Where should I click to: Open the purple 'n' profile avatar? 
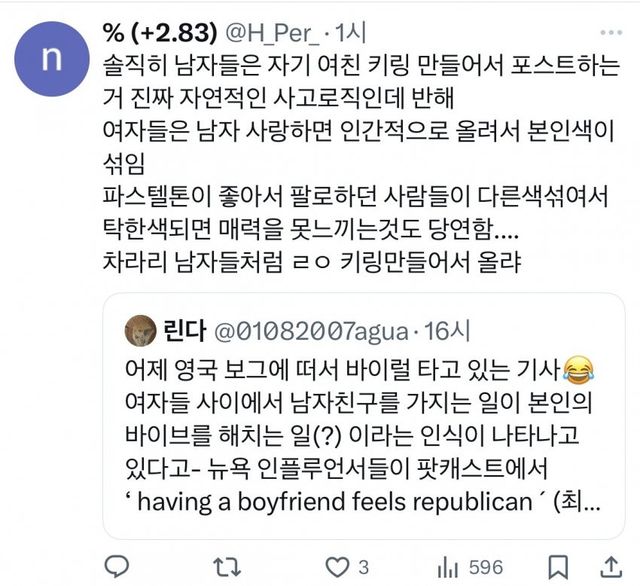pyautogui.click(x=49, y=57)
